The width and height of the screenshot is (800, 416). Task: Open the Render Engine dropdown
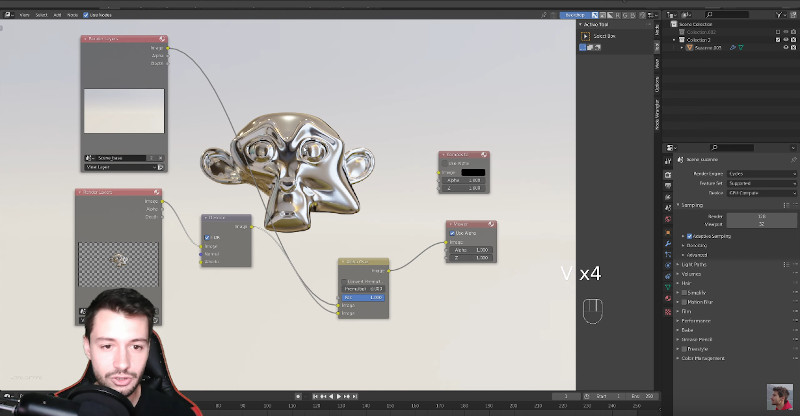click(761, 174)
